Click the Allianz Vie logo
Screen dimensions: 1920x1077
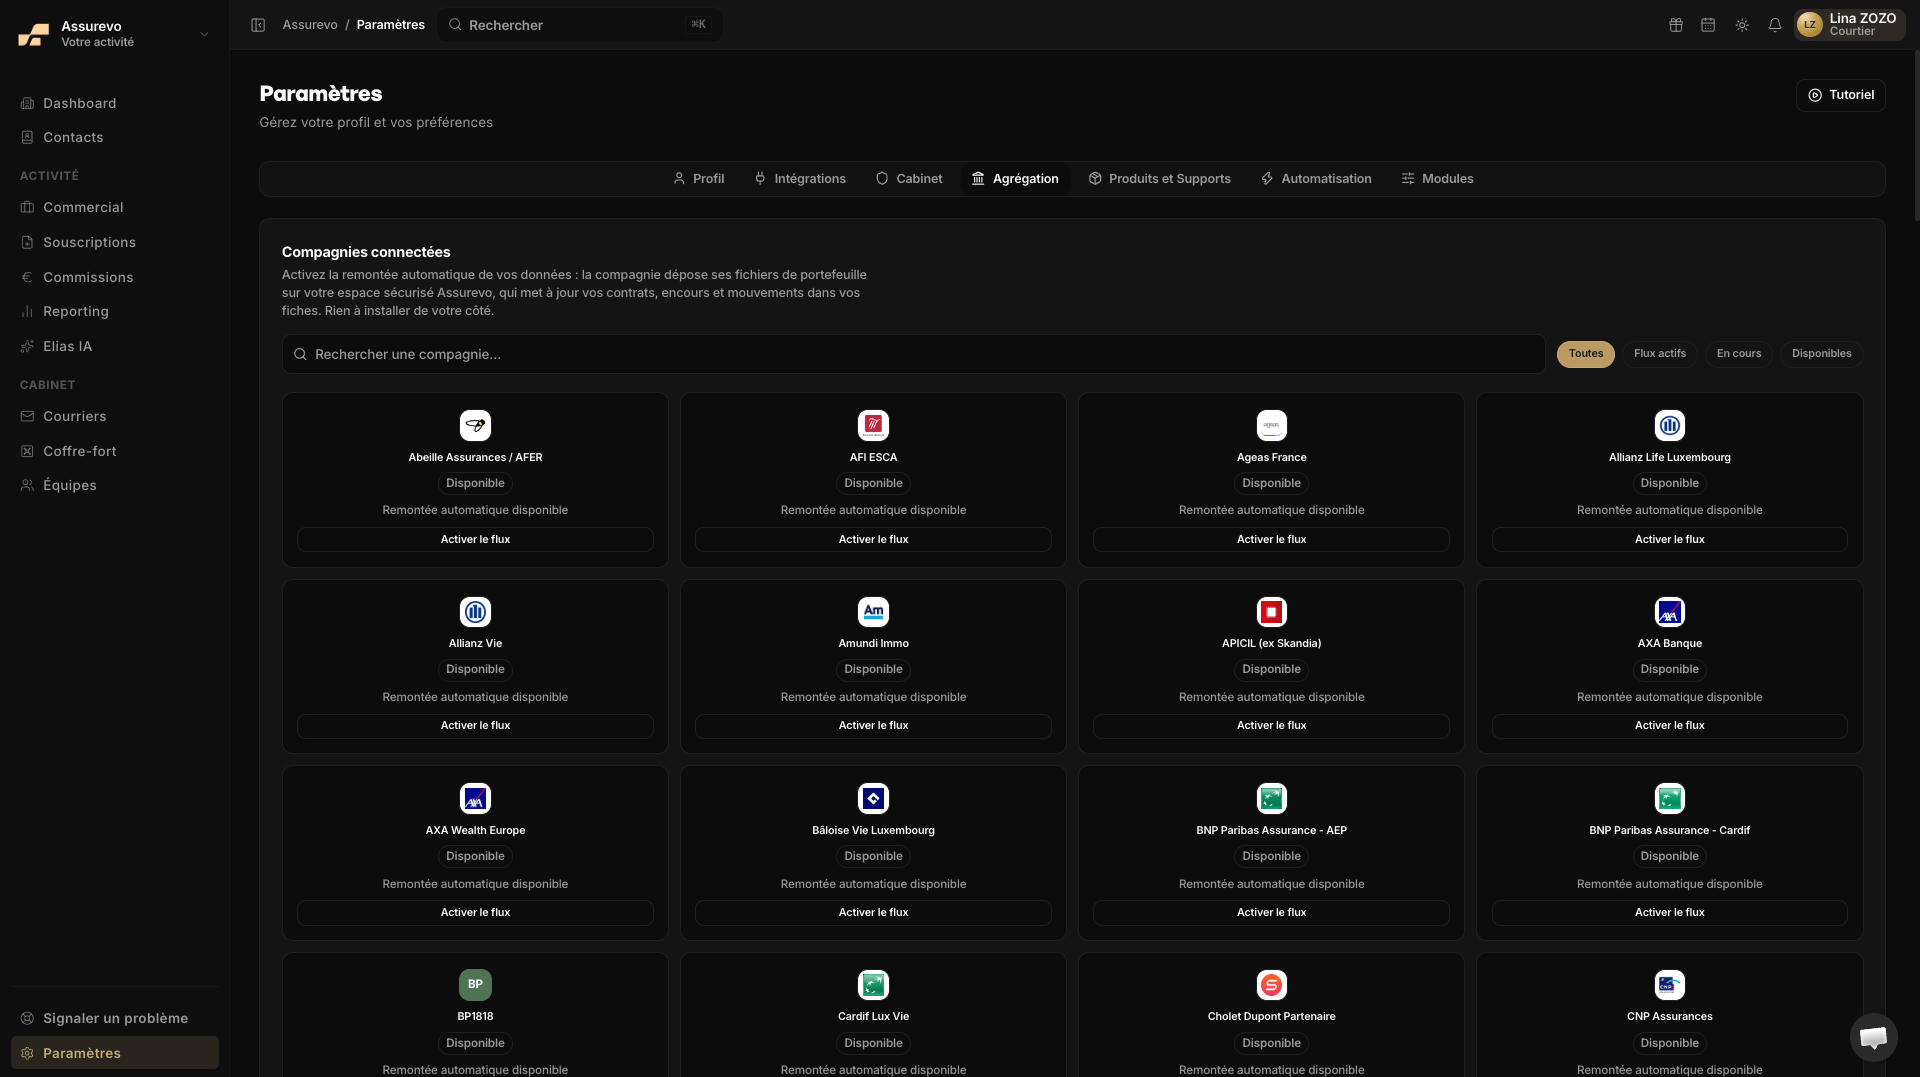[x=475, y=611]
